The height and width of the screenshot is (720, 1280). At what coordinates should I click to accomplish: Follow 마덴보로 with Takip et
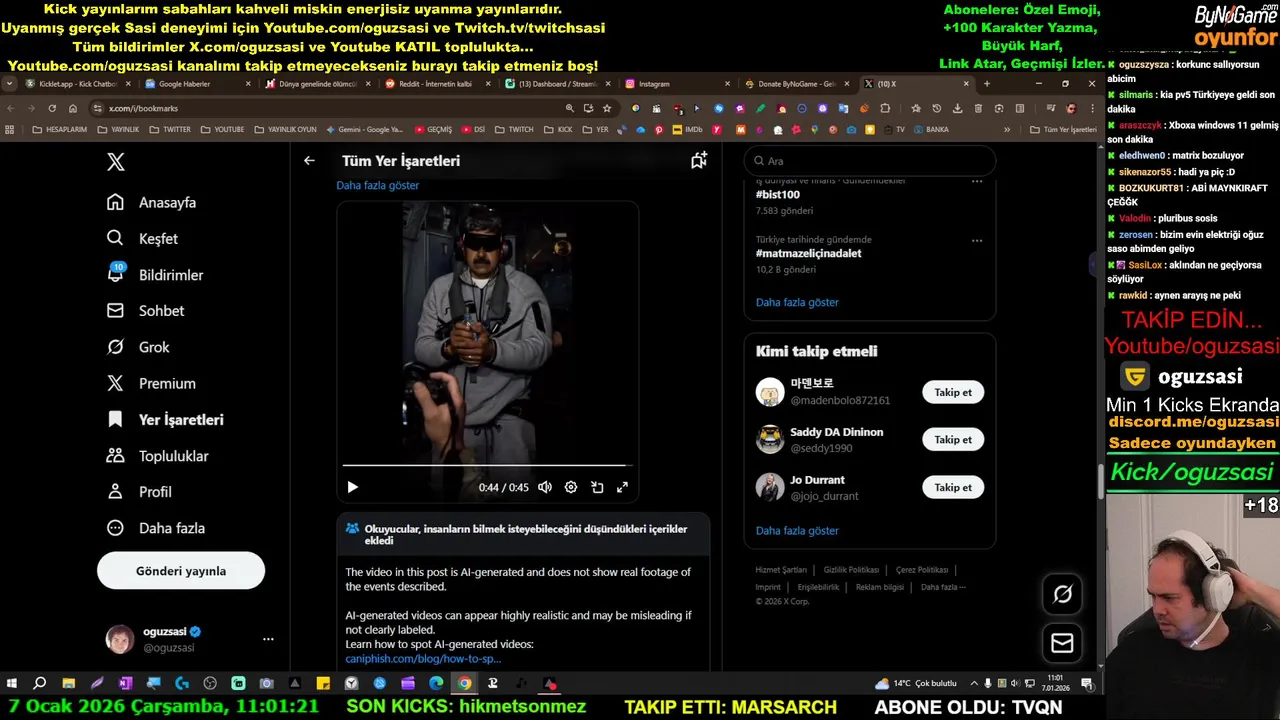click(953, 392)
